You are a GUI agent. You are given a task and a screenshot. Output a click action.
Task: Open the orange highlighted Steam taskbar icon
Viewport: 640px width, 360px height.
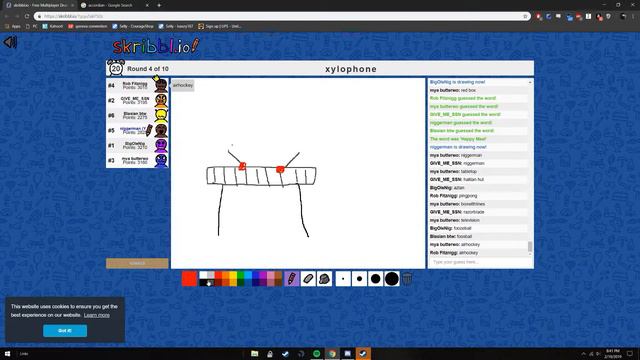363,353
